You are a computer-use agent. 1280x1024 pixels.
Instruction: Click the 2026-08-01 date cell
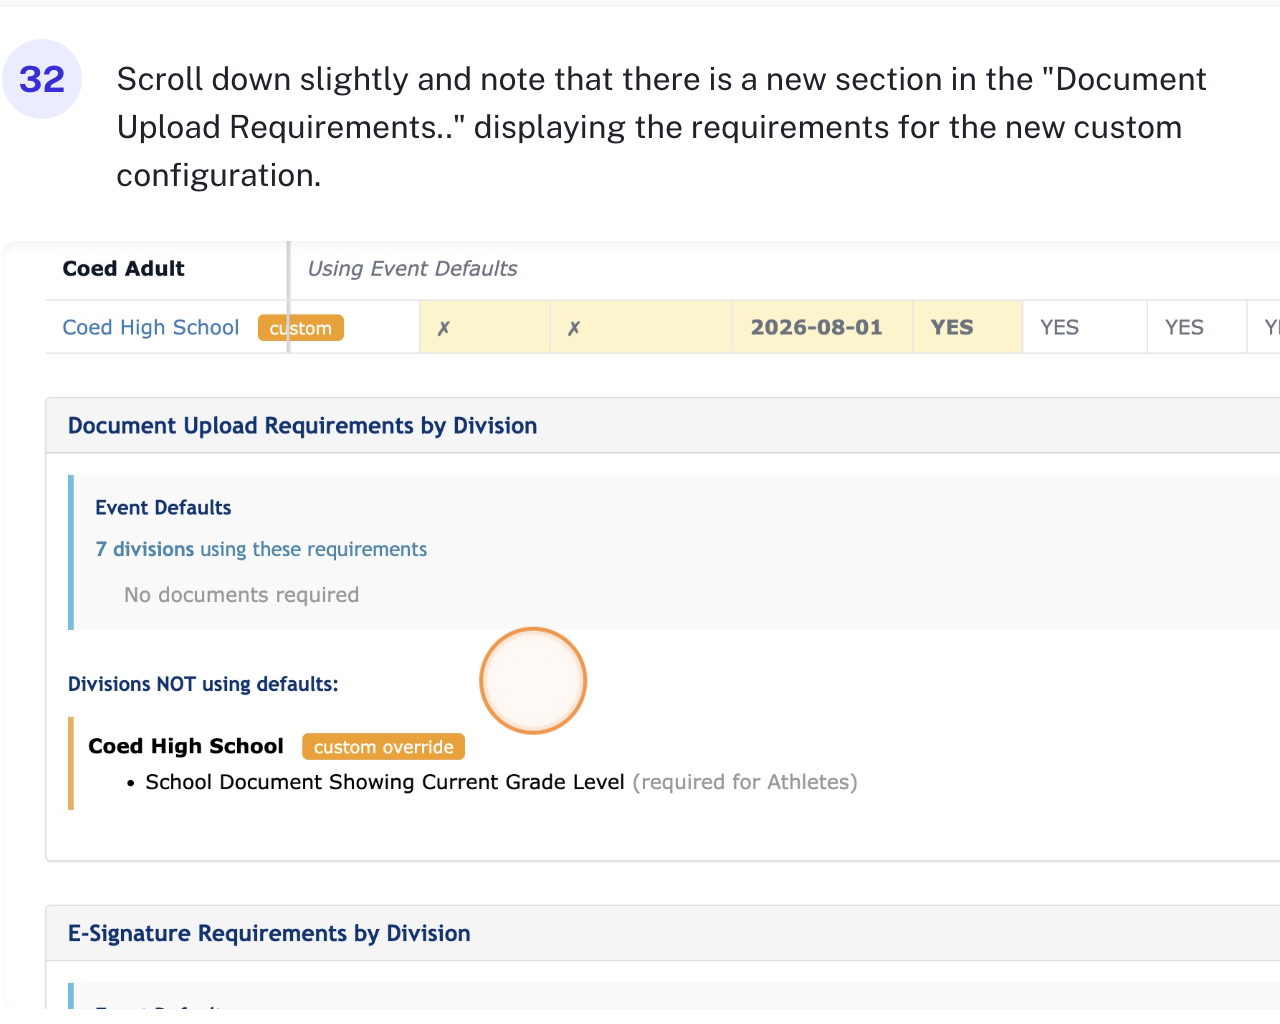tap(816, 328)
